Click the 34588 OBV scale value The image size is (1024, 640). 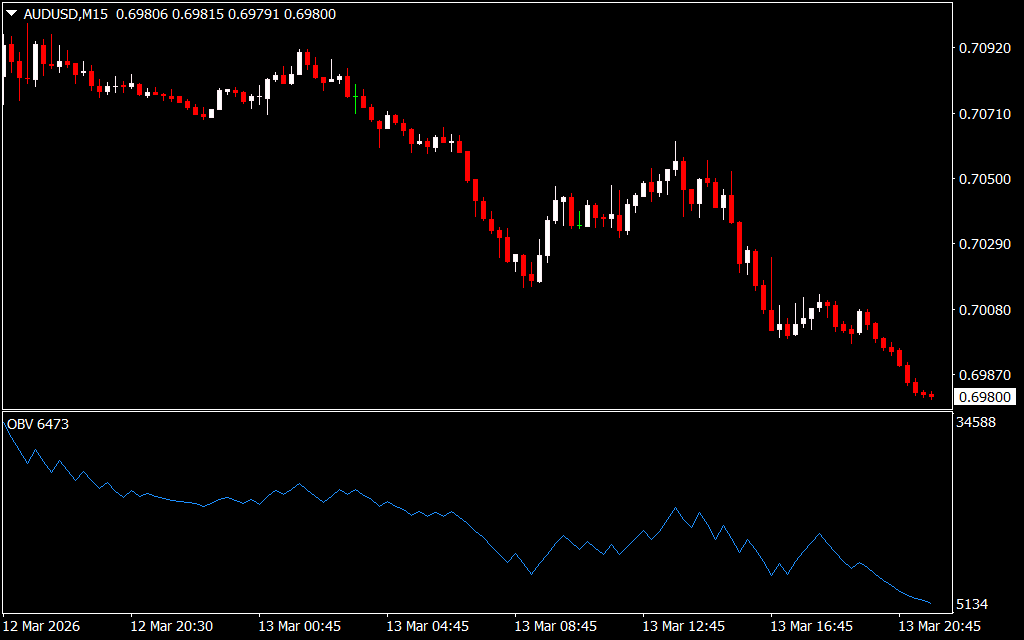(975, 423)
